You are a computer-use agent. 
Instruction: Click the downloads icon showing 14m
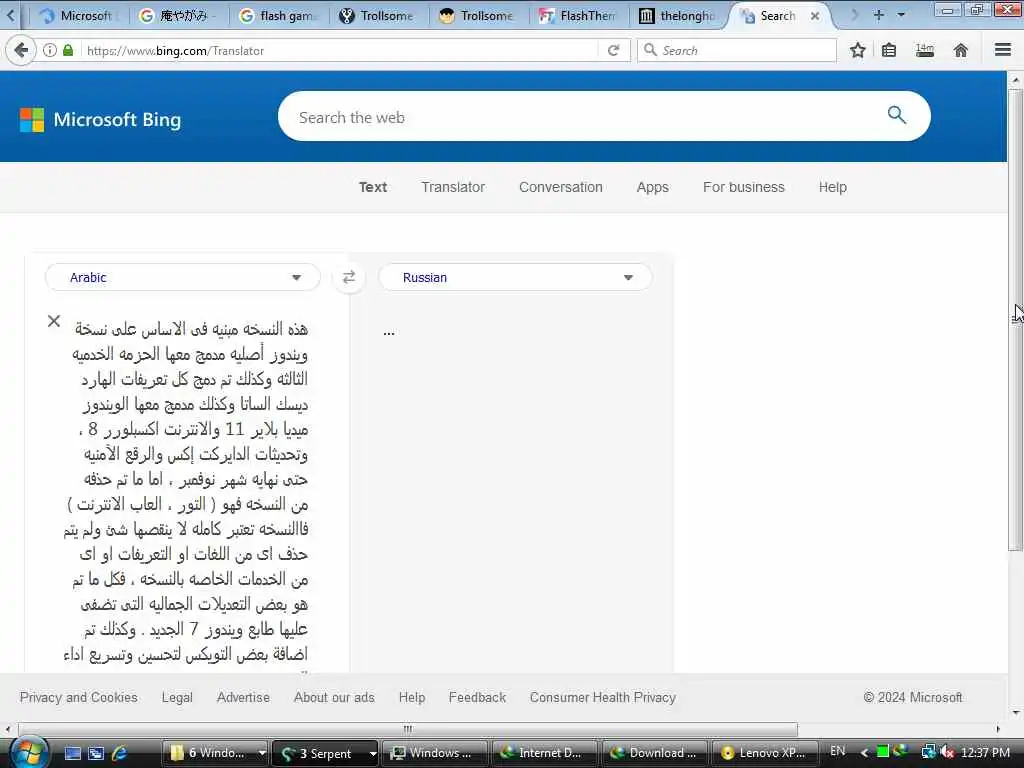pyautogui.click(x=925, y=50)
